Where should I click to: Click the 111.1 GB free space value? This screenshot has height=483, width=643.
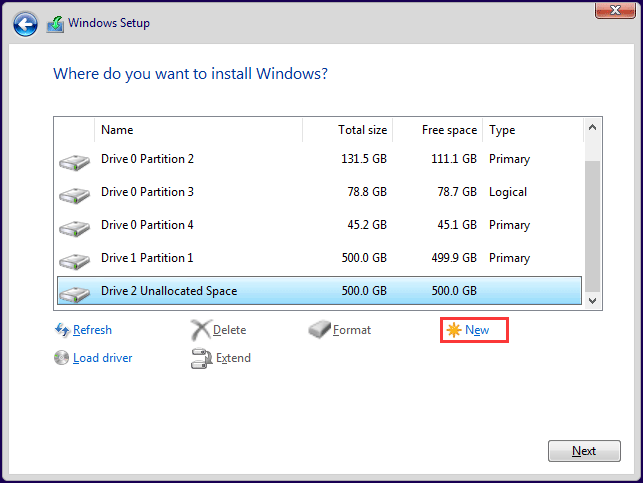click(x=454, y=159)
